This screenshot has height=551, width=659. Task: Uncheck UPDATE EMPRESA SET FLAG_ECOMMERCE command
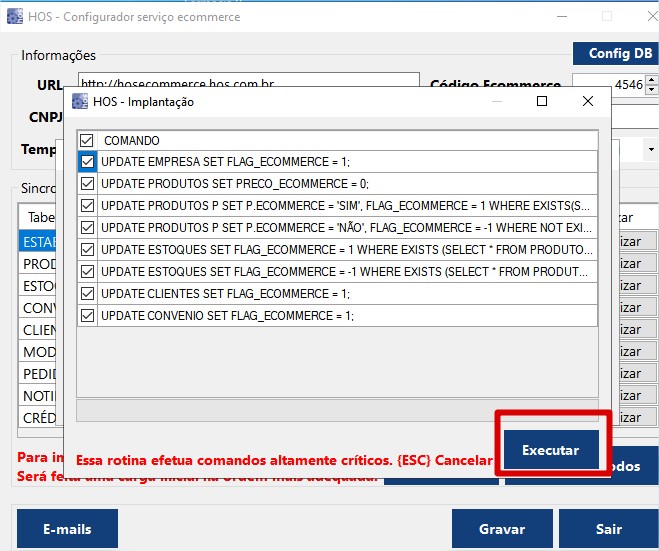pyautogui.click(x=88, y=161)
